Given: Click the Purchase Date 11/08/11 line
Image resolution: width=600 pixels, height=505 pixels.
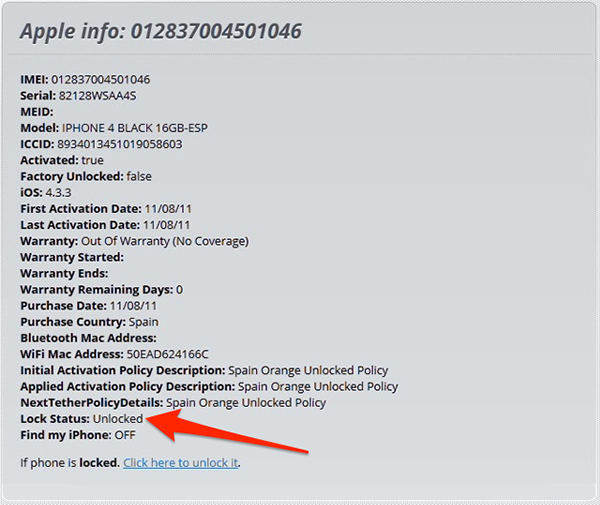Looking at the screenshot, I should coord(88,306).
